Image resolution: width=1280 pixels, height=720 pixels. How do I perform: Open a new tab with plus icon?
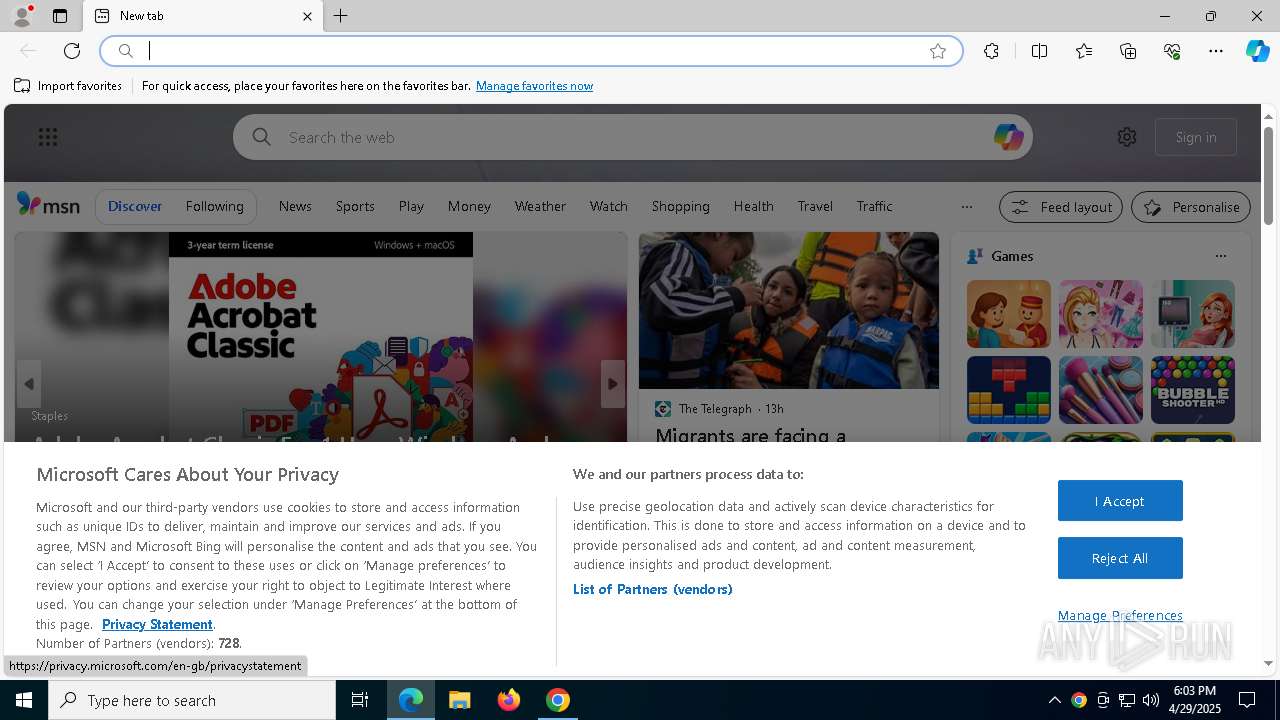[341, 16]
